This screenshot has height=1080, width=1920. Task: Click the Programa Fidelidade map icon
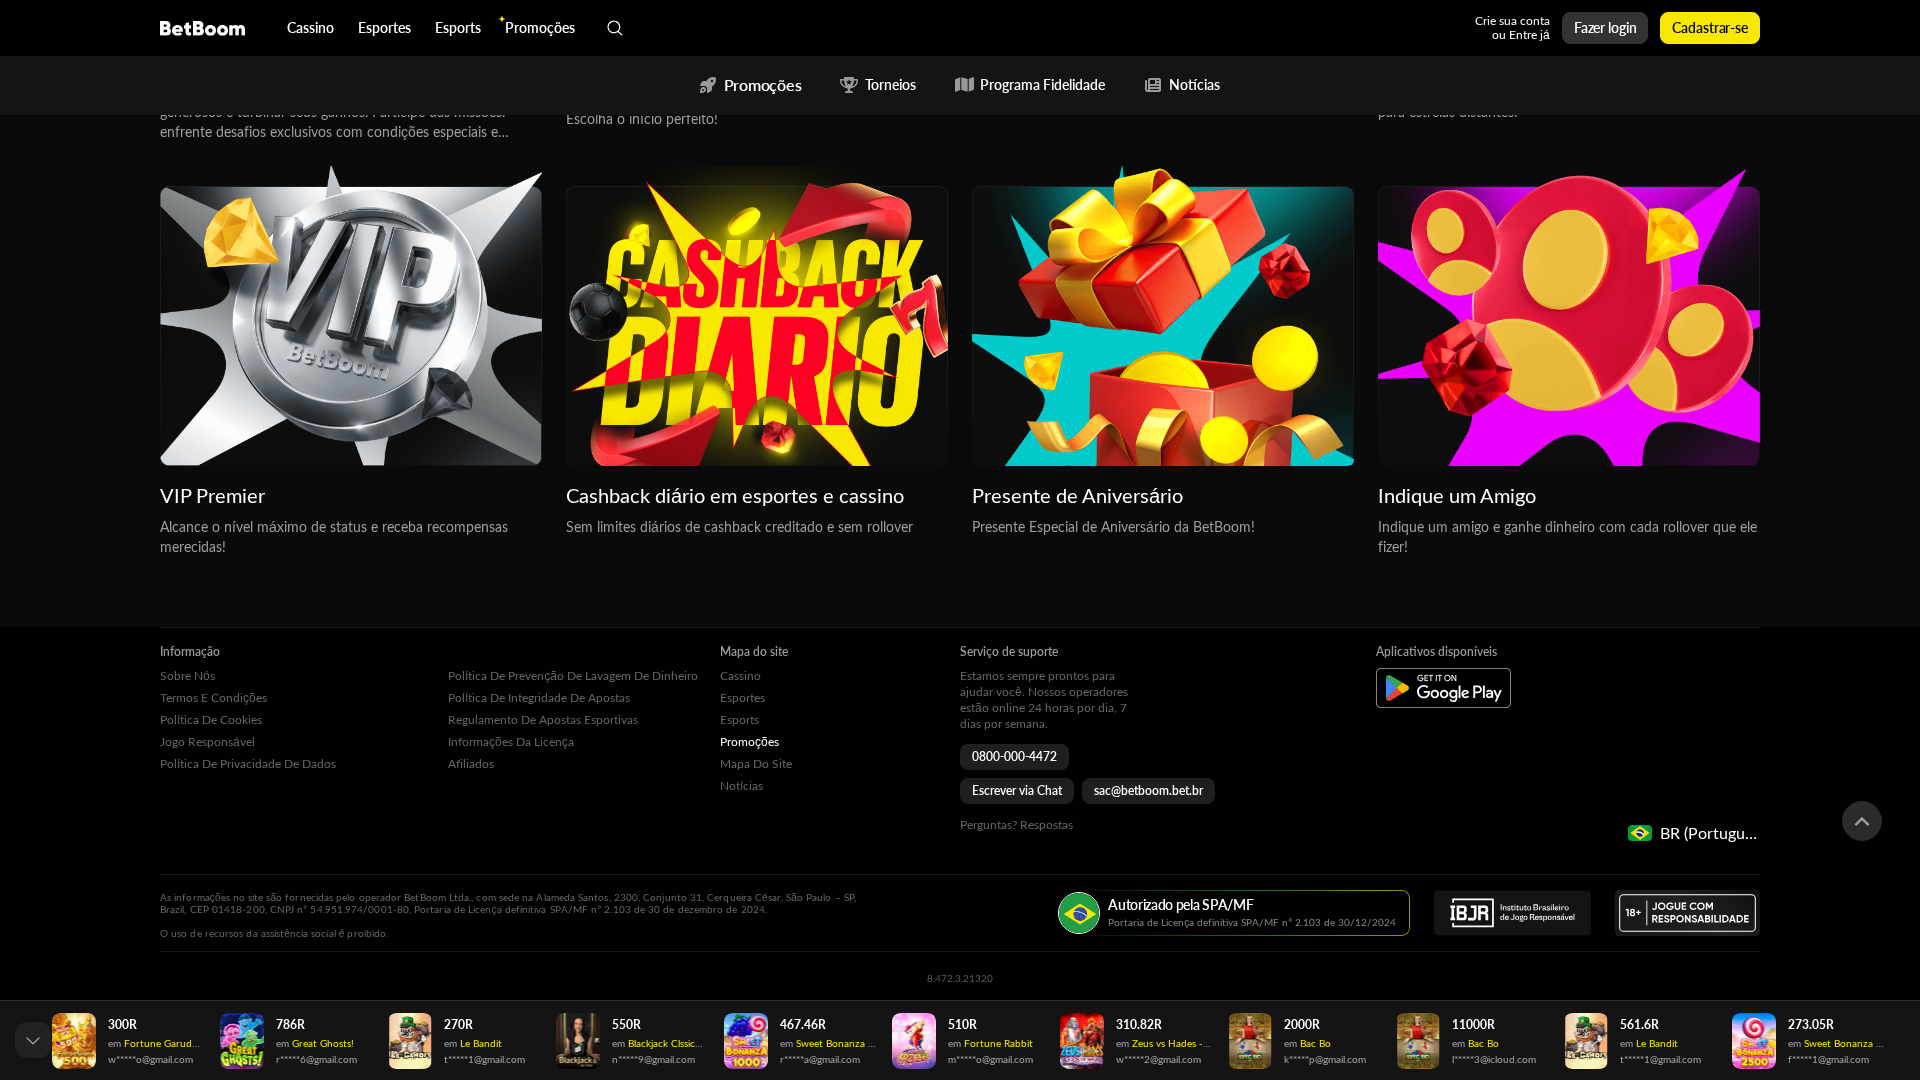point(964,85)
